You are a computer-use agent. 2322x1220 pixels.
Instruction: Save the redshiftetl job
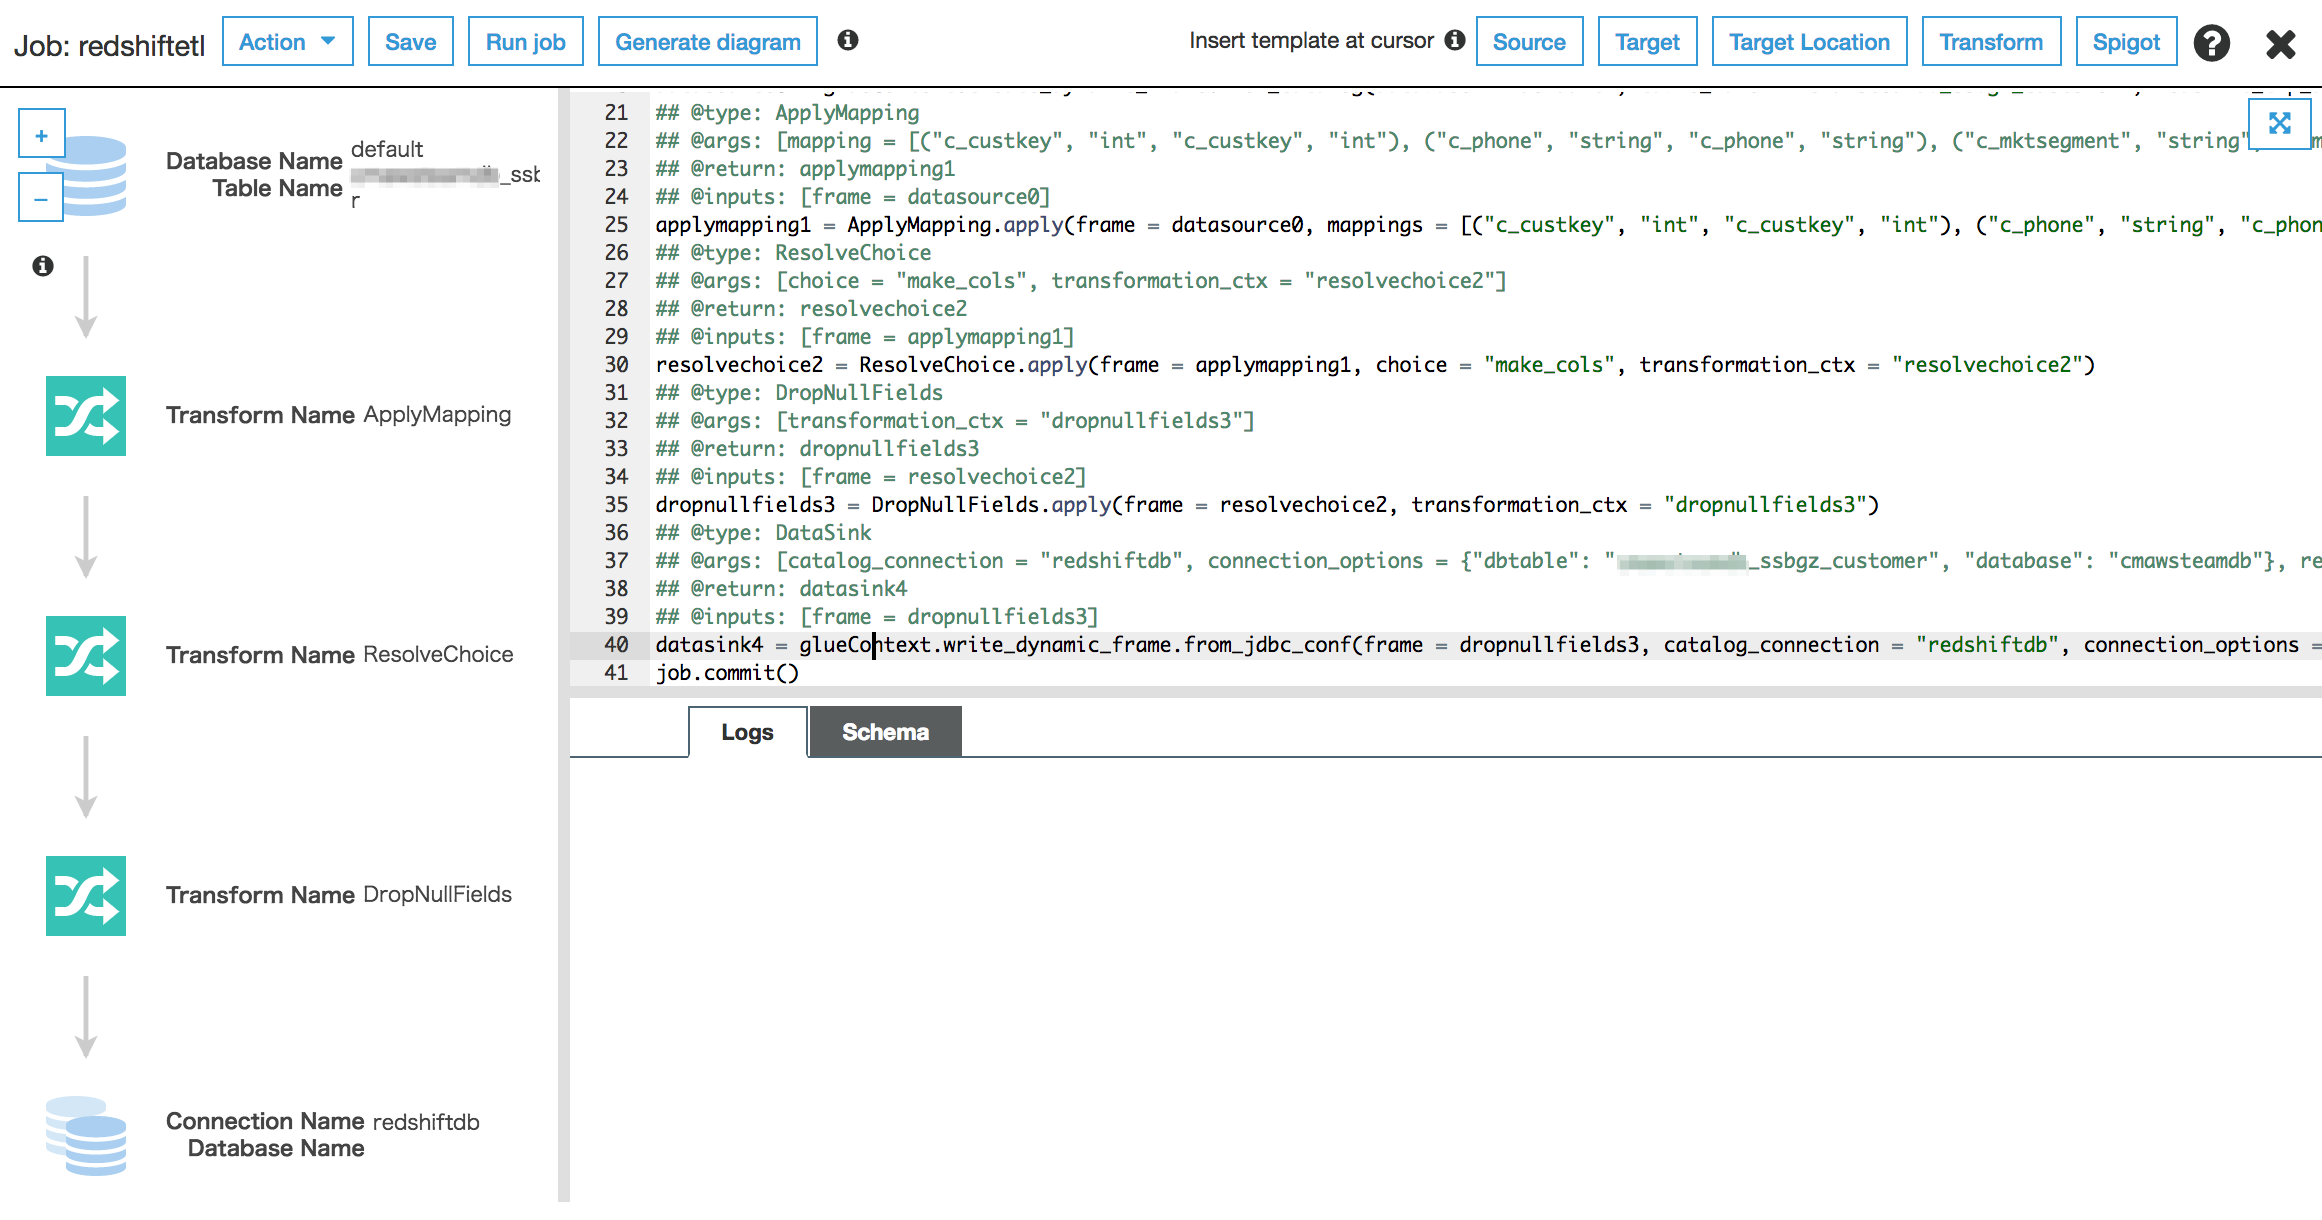[410, 41]
